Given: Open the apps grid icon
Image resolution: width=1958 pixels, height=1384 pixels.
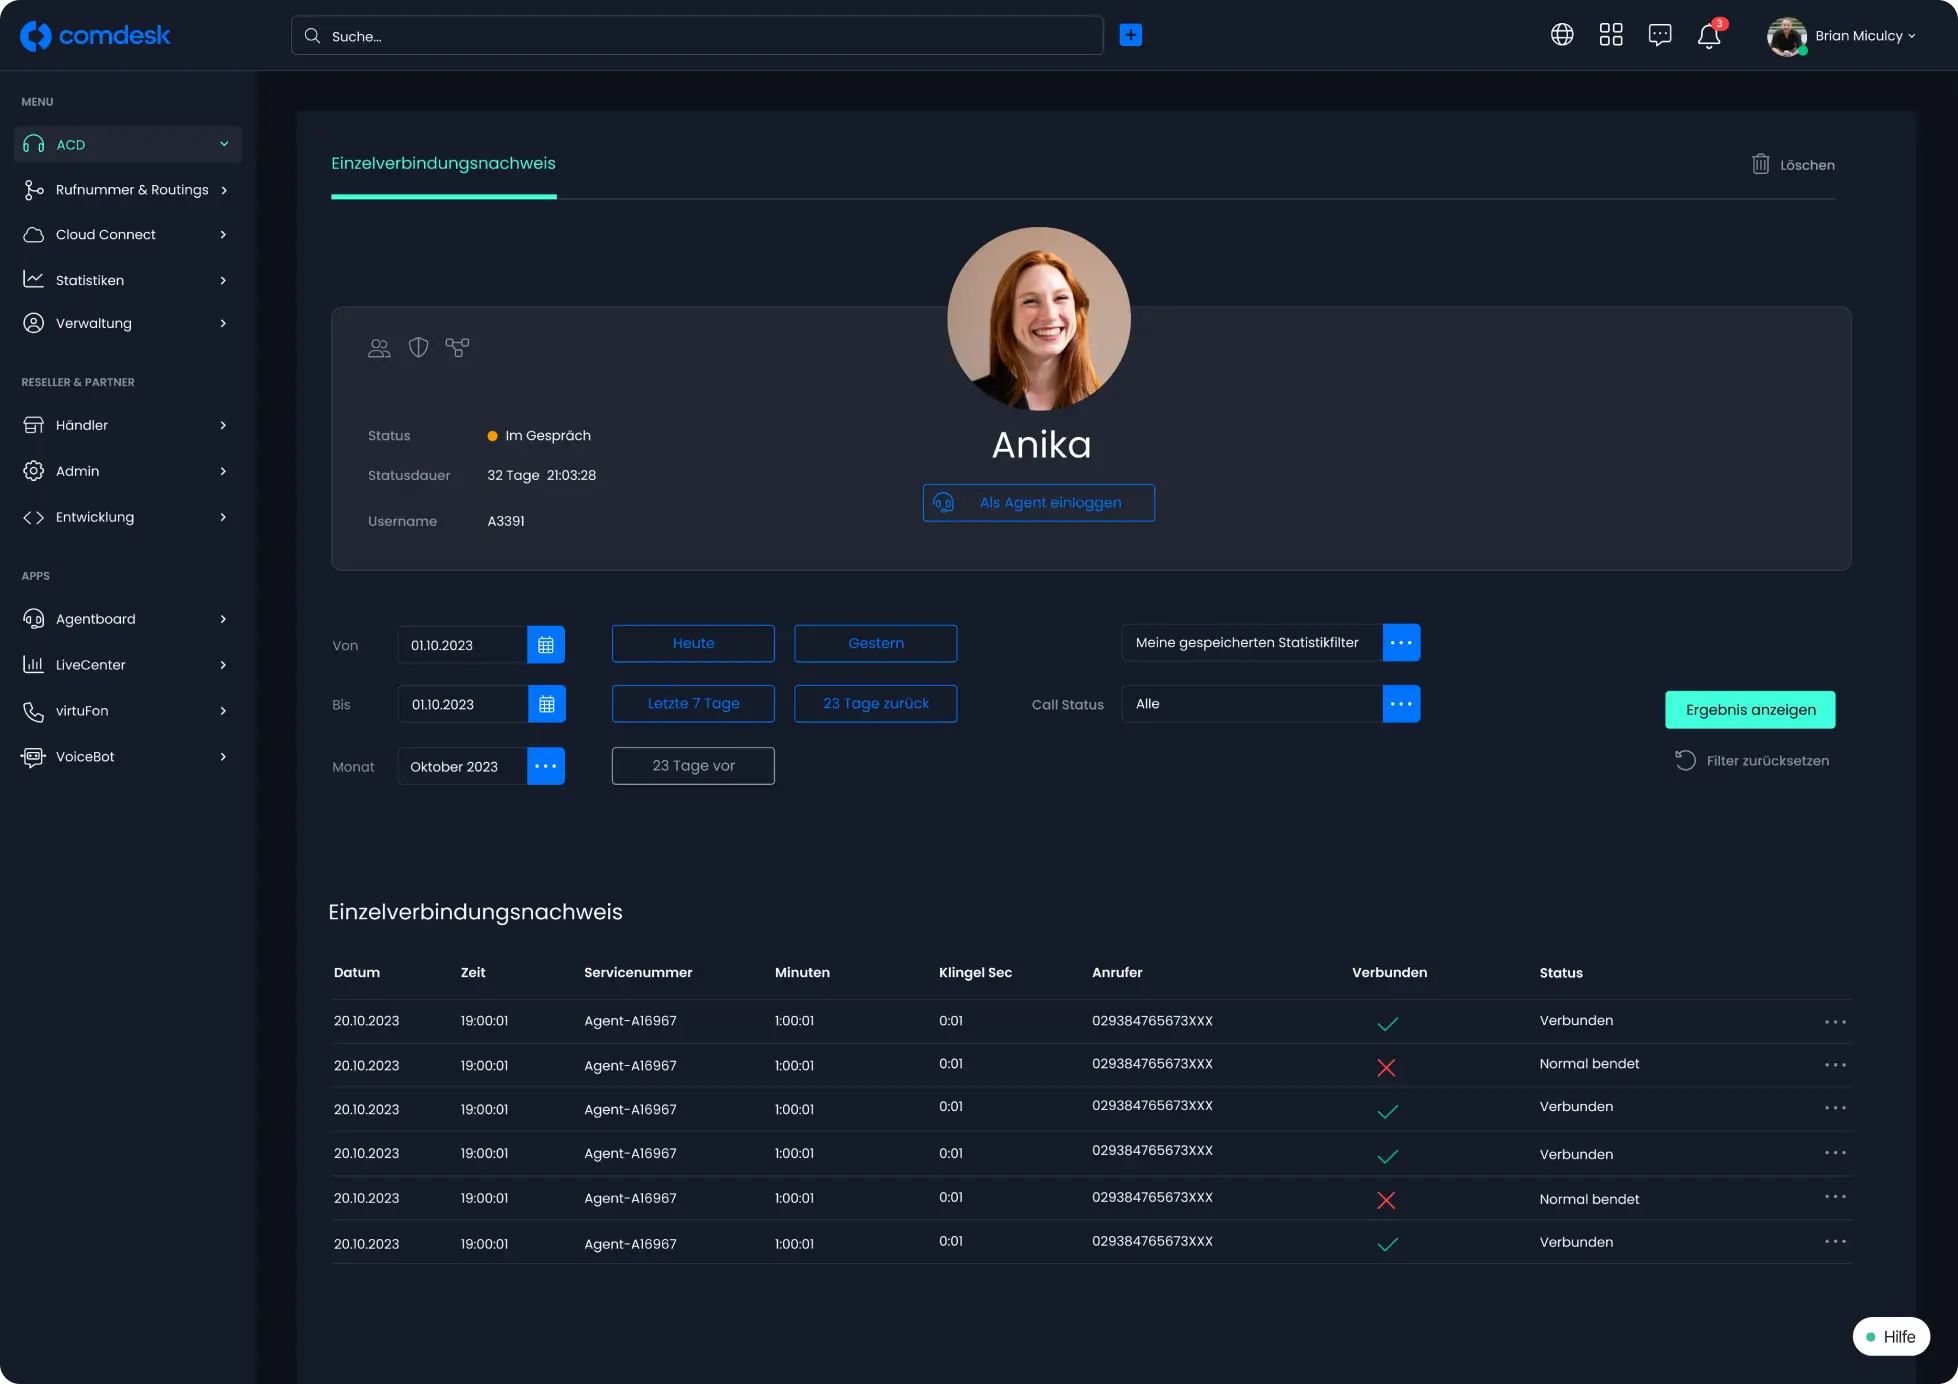Looking at the screenshot, I should click(1611, 35).
